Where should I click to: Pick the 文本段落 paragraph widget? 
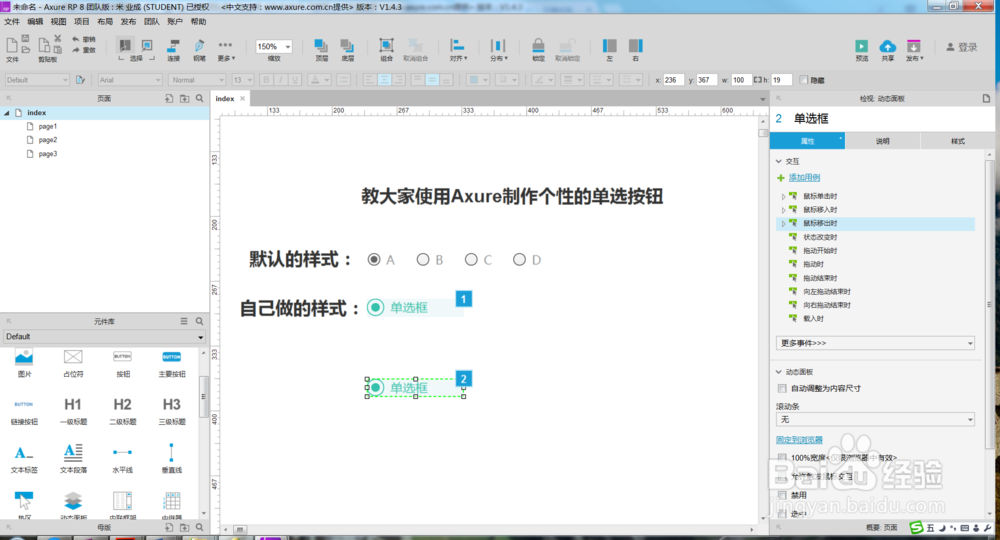click(73, 458)
